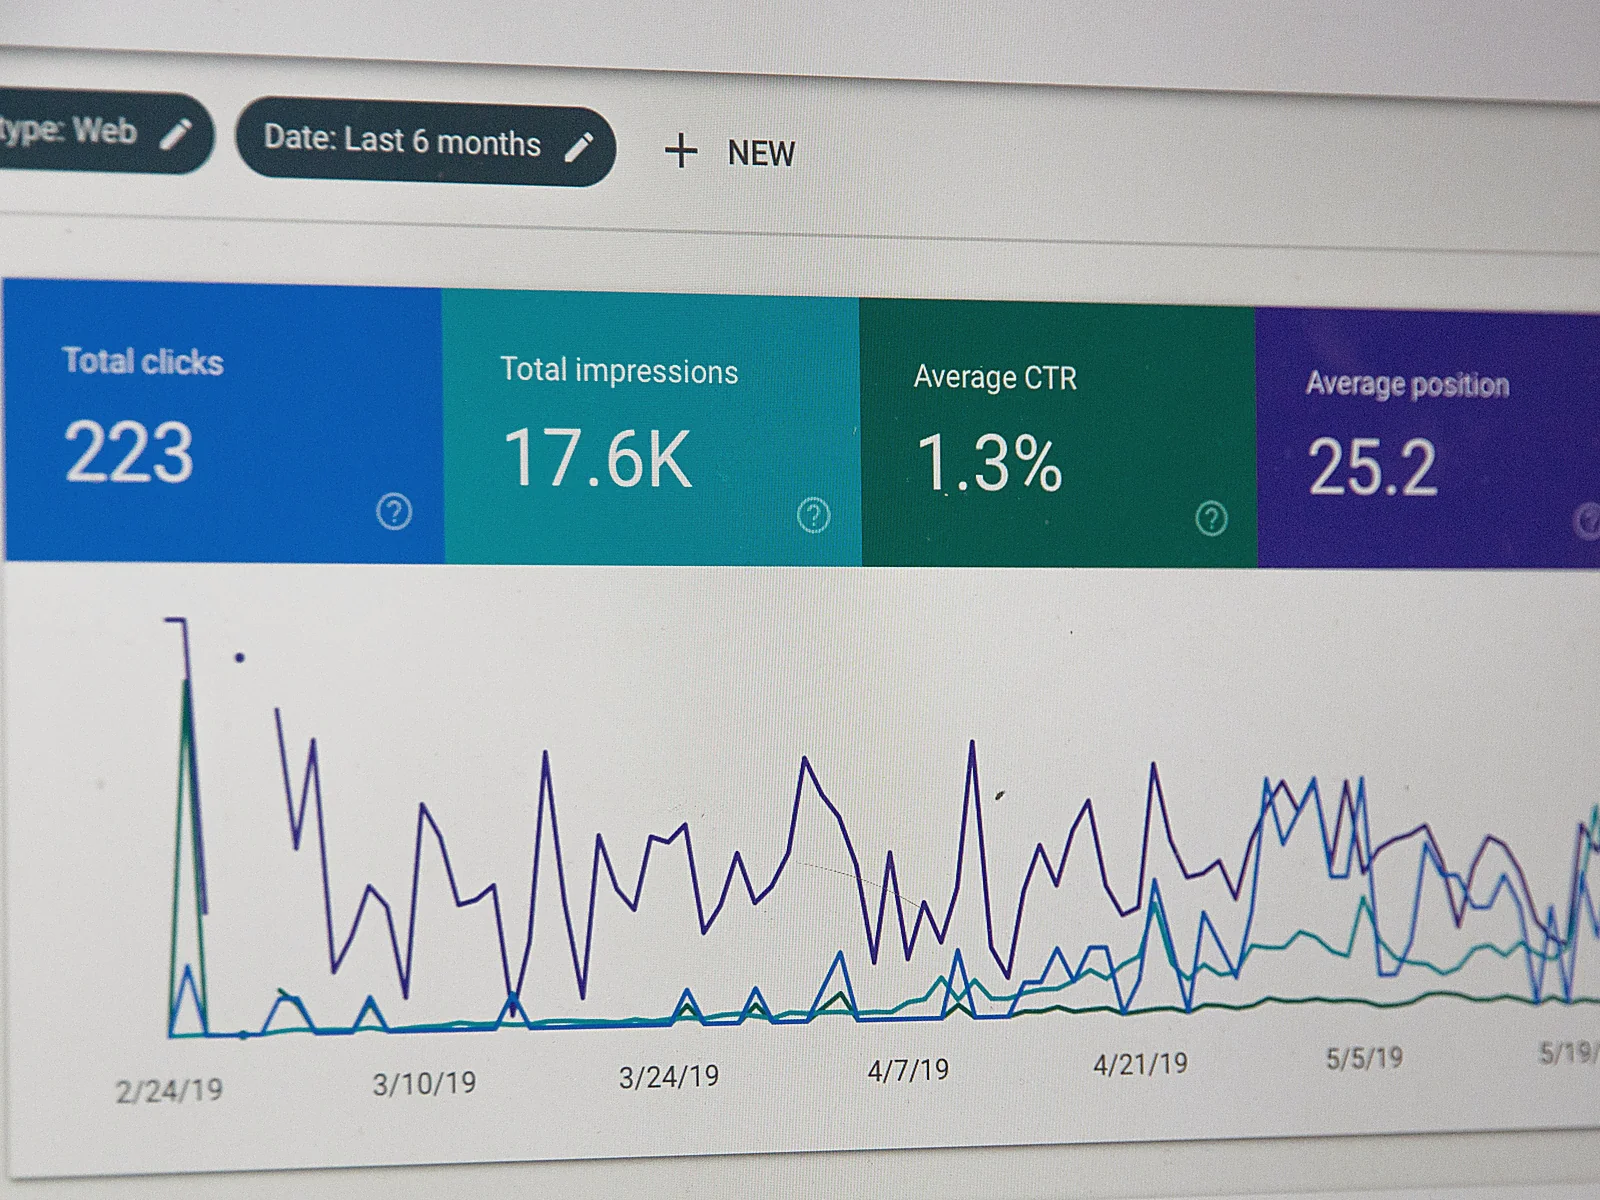Viewport: 1600px width, 1200px height.
Task: Toggle the Total clicks metric card
Action: 223,421
